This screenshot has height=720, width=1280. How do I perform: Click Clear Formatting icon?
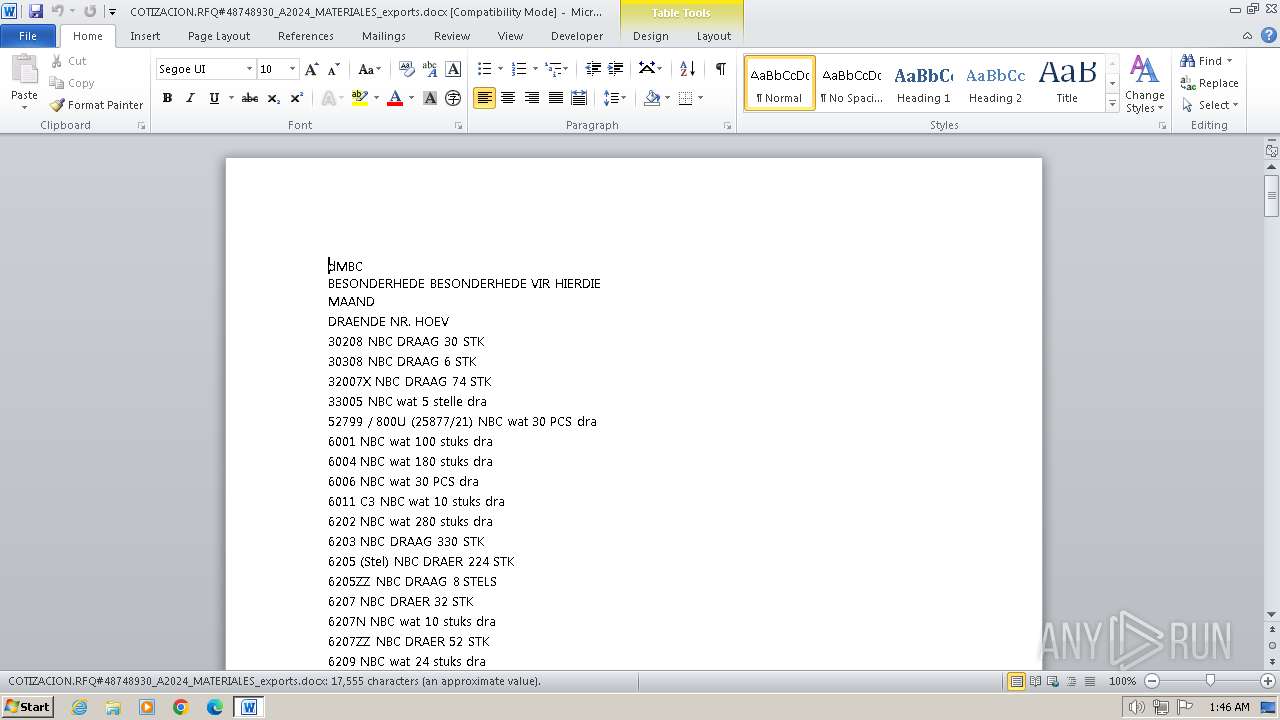[407, 69]
